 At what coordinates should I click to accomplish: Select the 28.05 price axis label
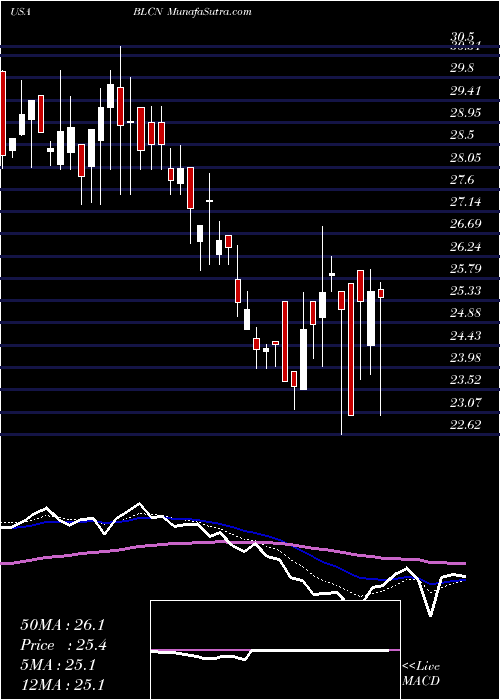(x=466, y=158)
